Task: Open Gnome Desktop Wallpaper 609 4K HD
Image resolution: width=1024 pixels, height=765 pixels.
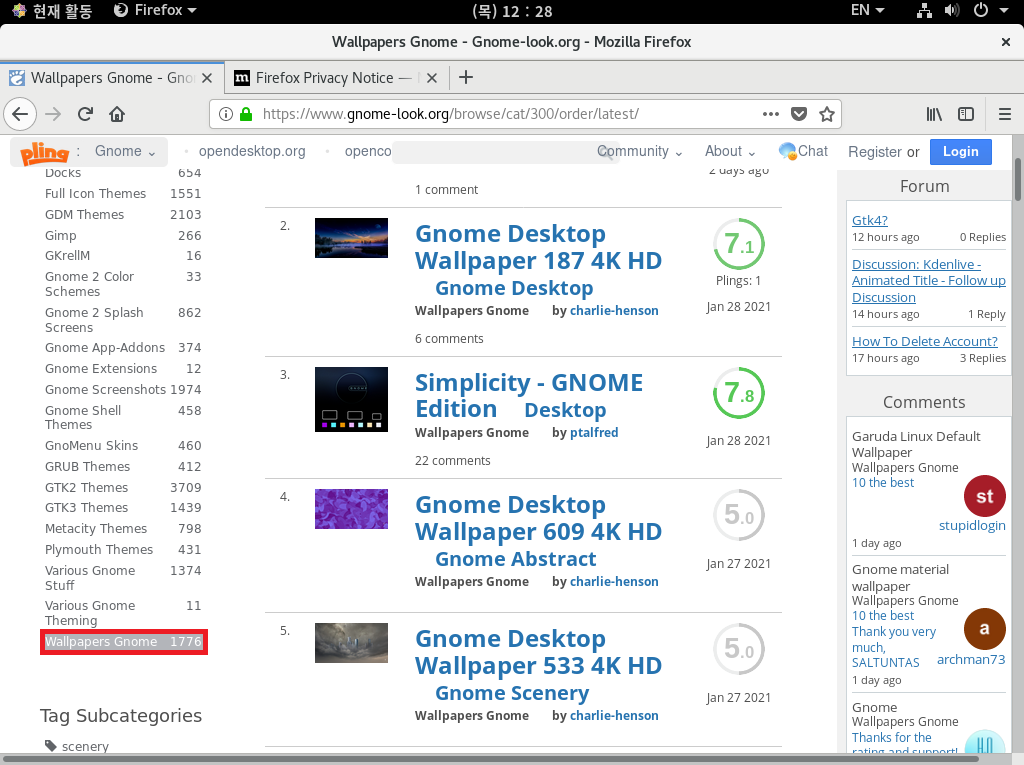Action: [538, 518]
